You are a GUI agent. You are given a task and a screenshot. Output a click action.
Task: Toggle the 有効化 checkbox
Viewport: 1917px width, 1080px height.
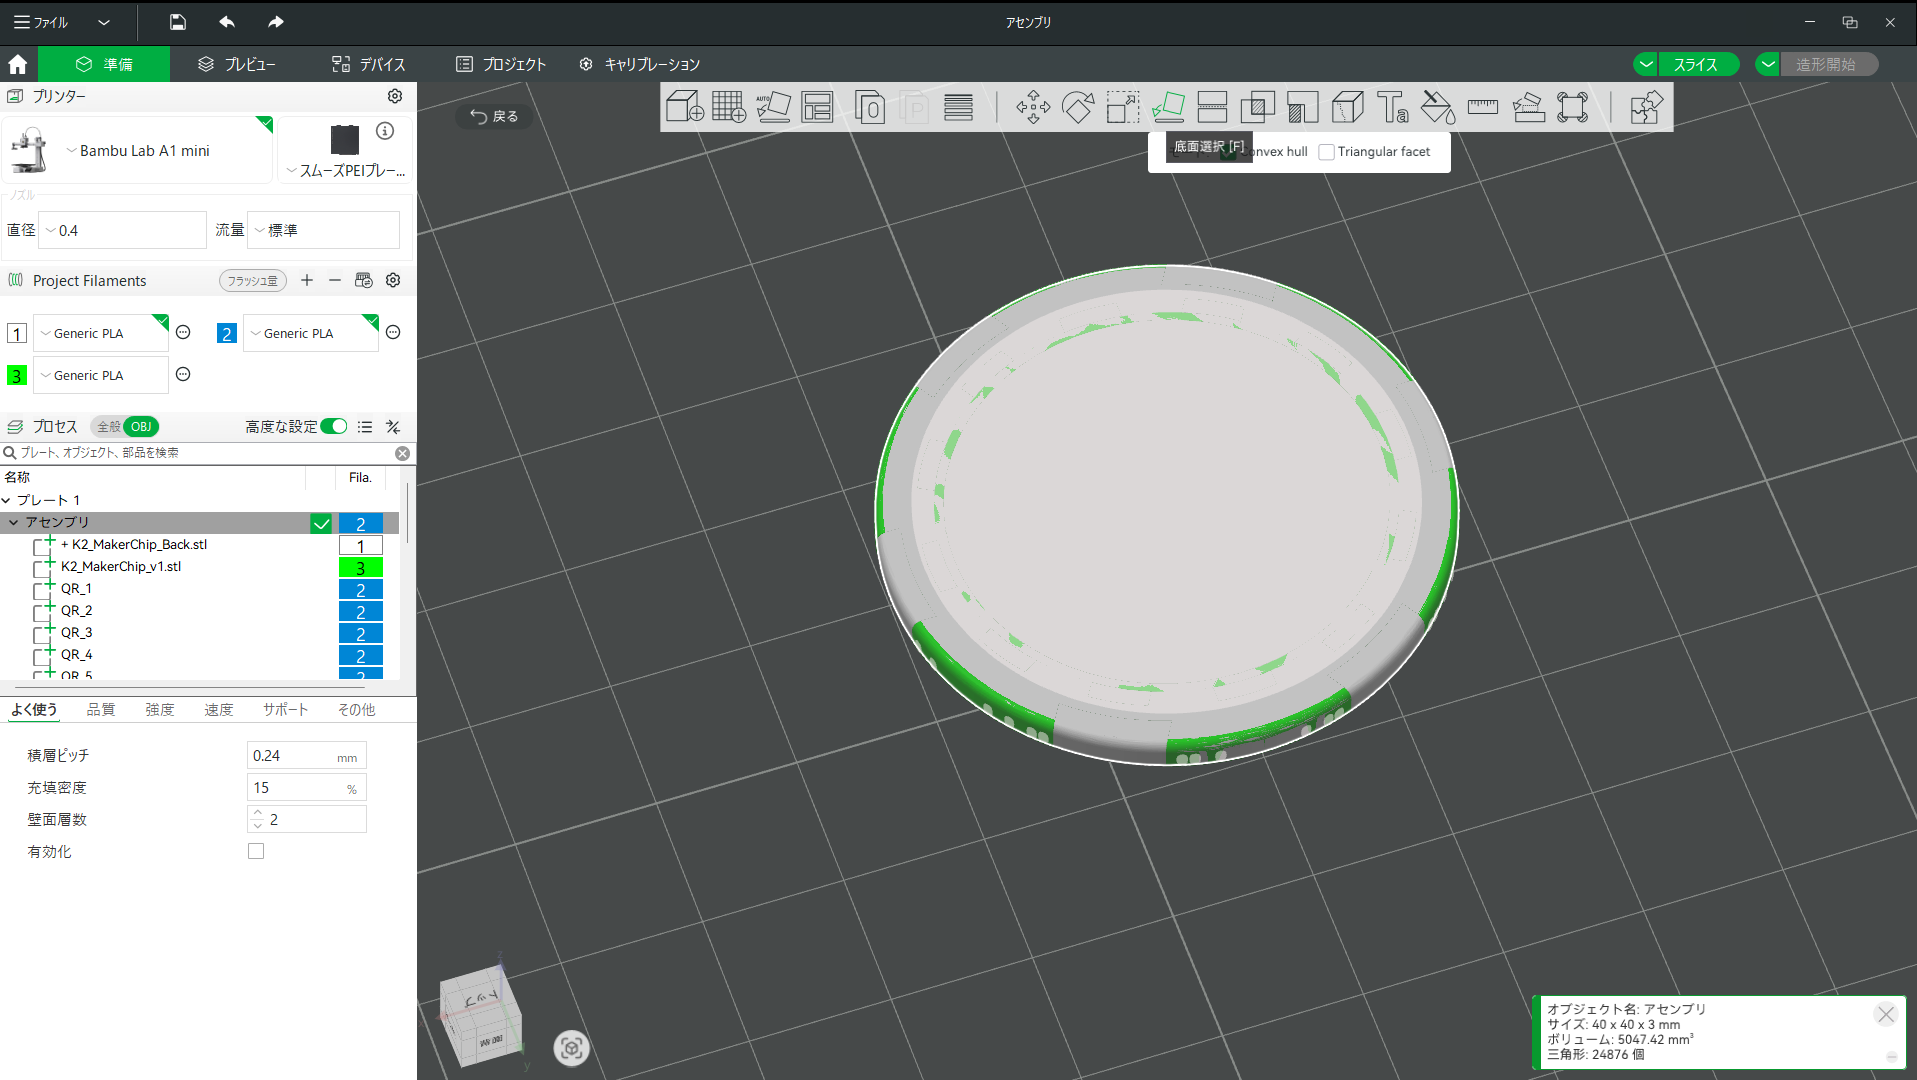click(x=256, y=851)
